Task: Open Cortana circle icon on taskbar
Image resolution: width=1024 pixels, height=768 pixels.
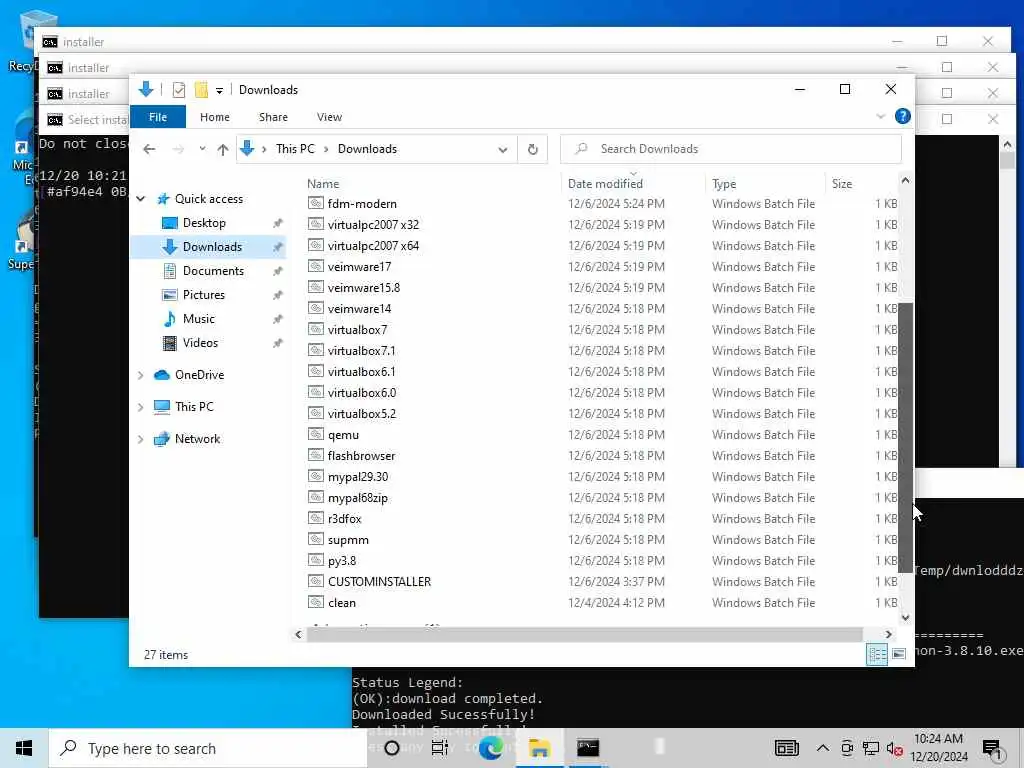Action: (x=392, y=748)
